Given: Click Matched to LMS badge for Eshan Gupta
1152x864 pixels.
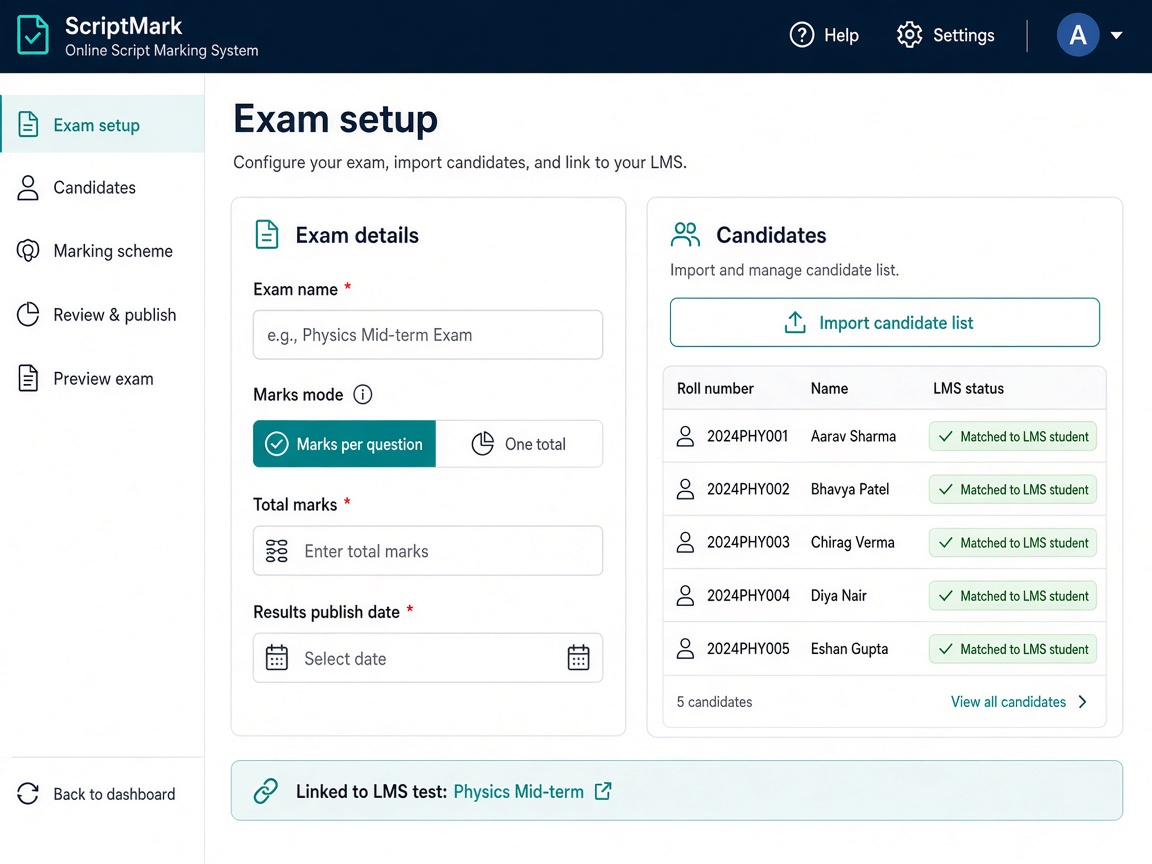Looking at the screenshot, I should click(1012, 649).
